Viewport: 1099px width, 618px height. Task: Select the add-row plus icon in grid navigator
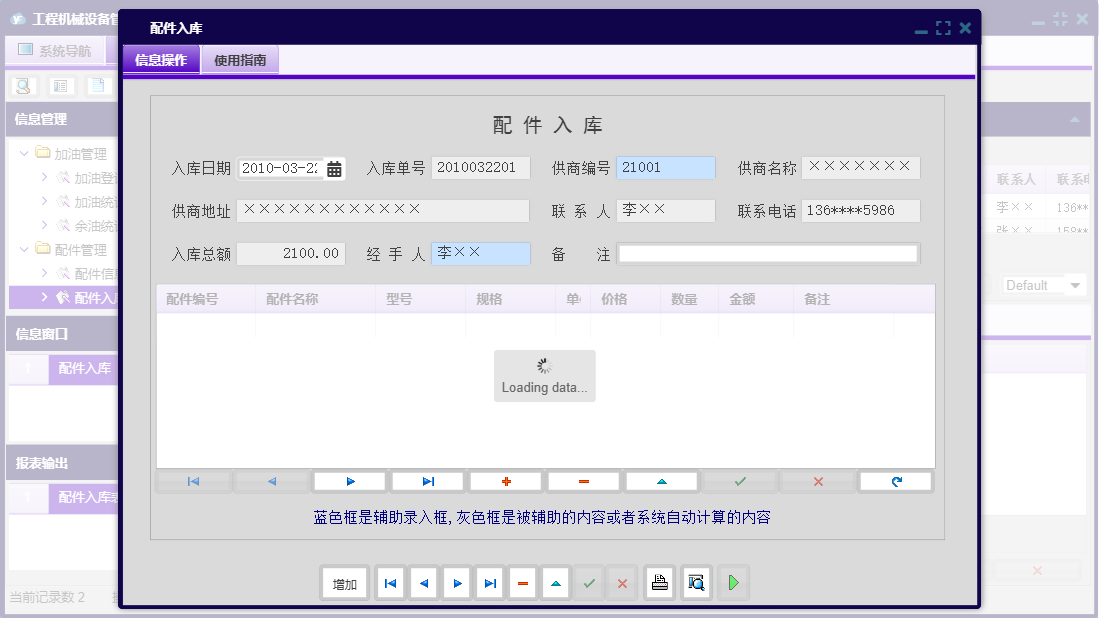[x=505, y=481]
